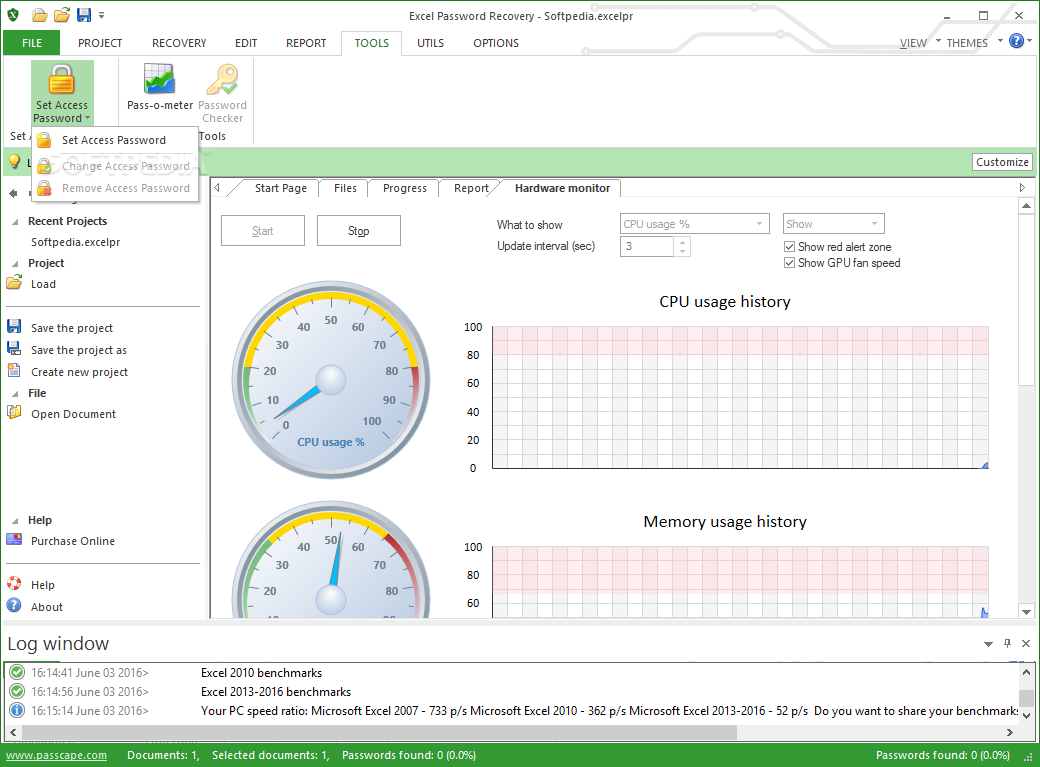Click the new-document icon in the quick access bar
The height and width of the screenshot is (767, 1040).
[x=40, y=15]
